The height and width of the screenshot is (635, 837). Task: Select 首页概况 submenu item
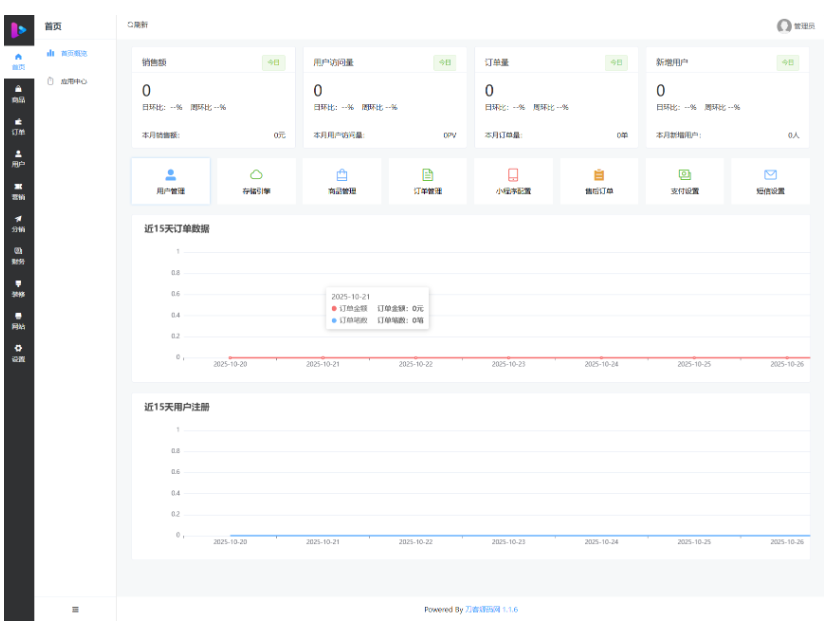click(x=69, y=53)
